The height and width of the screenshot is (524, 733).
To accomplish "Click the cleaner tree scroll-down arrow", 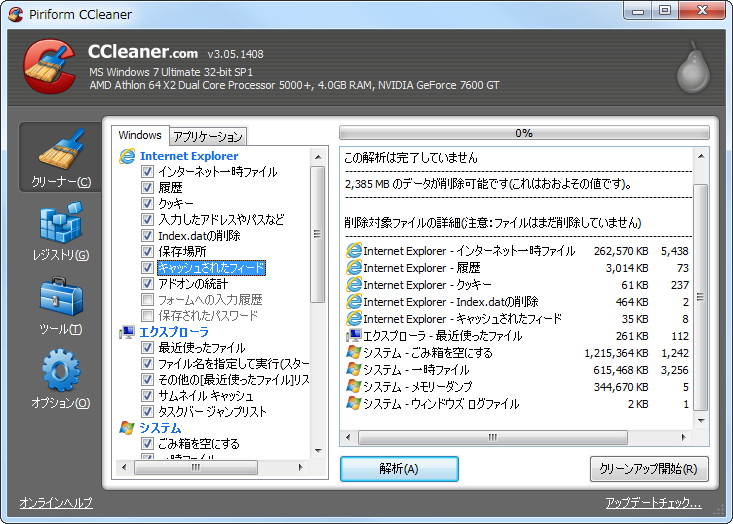I will pyautogui.click(x=318, y=451).
